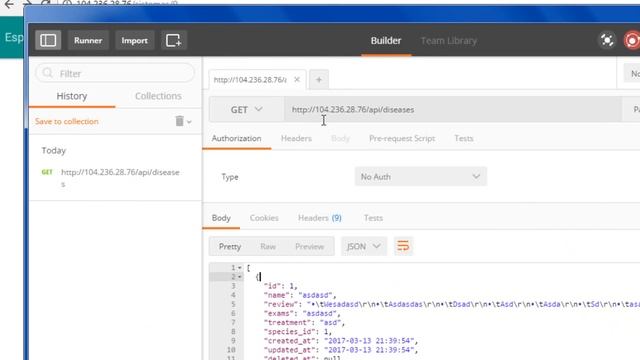Toggle the sidebar panel icon
Image resolution: width=640 pixels, height=360 pixels.
point(48,40)
